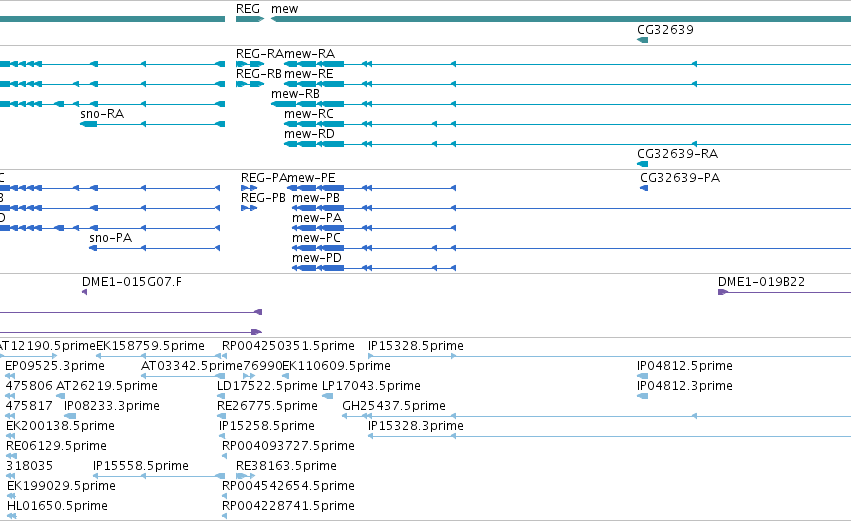Select EST LP17043.5prime label
Screen dimensions: 851x521
[x=371, y=386]
